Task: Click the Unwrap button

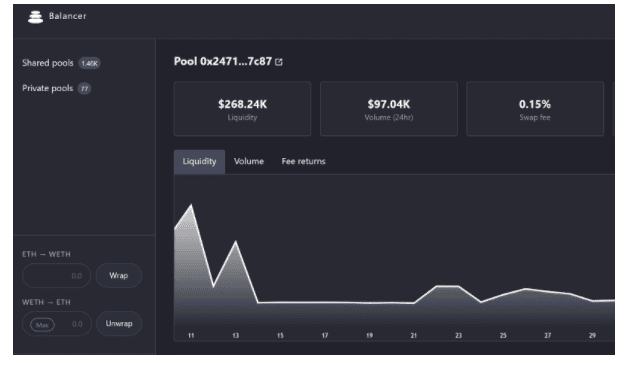Action: 119,324
